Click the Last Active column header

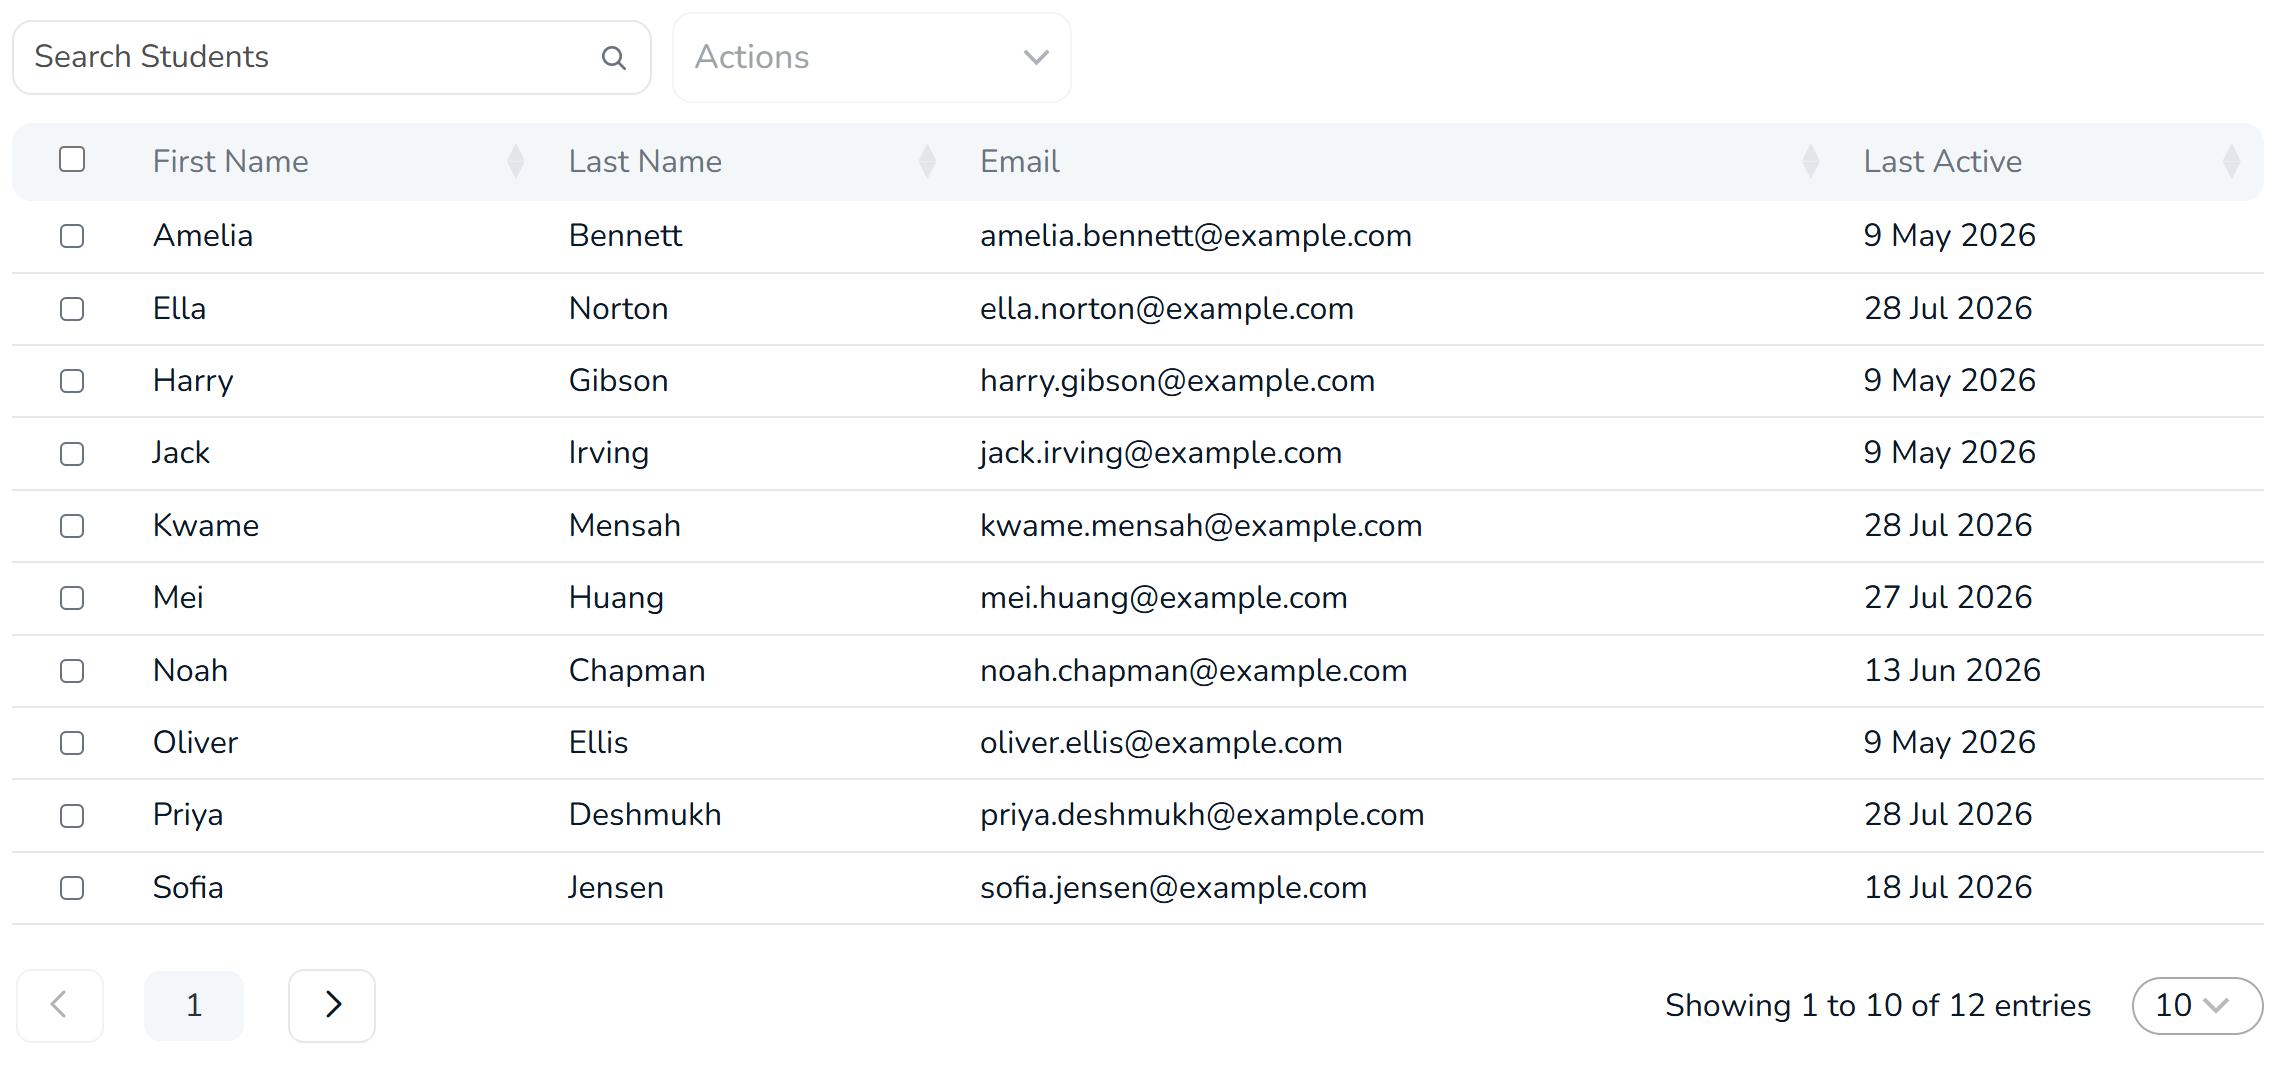(1942, 161)
